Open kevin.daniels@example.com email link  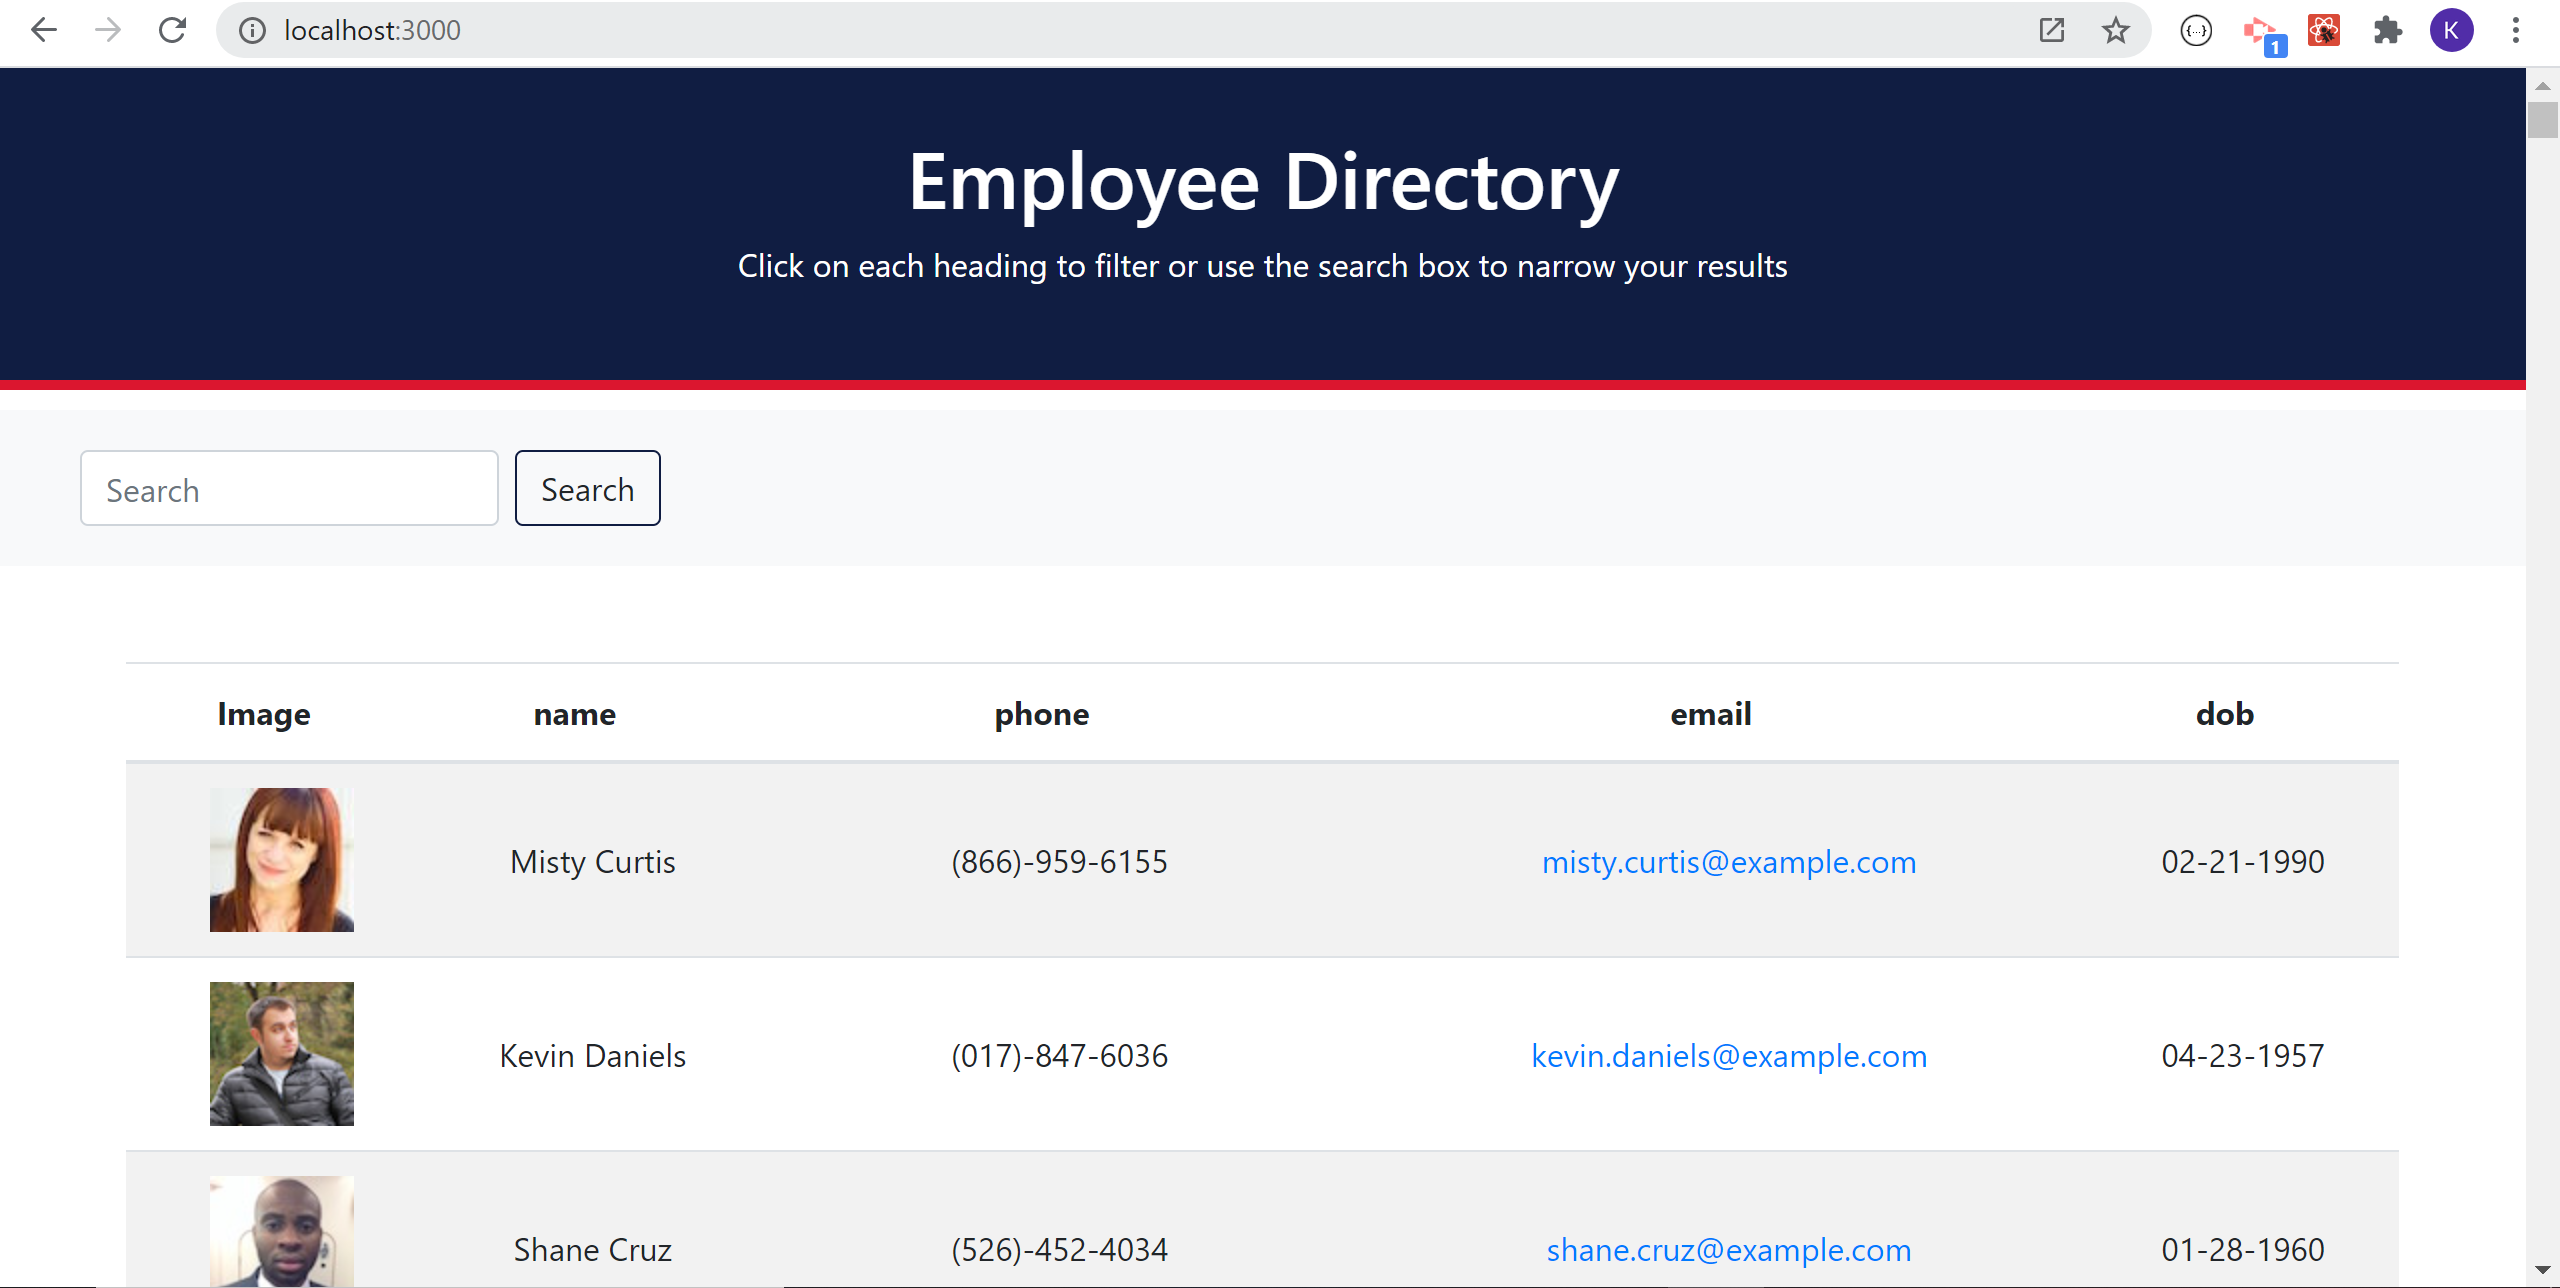tap(1729, 1056)
